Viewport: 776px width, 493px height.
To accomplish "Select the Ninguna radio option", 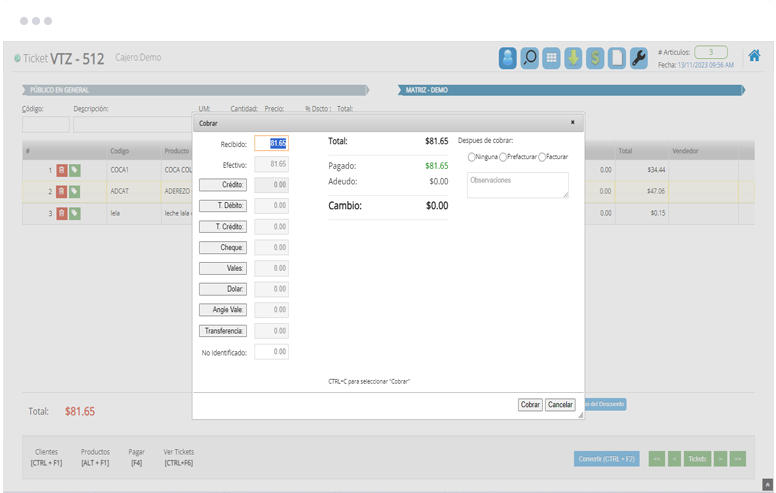I will (471, 157).
